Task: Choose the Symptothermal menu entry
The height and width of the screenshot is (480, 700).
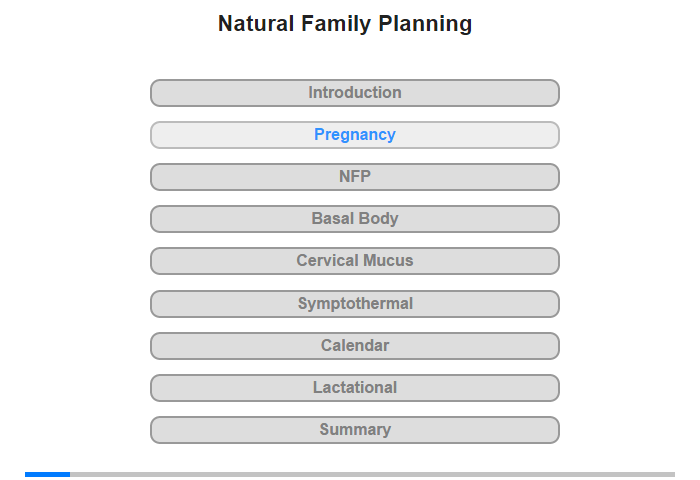Action: coord(354,304)
